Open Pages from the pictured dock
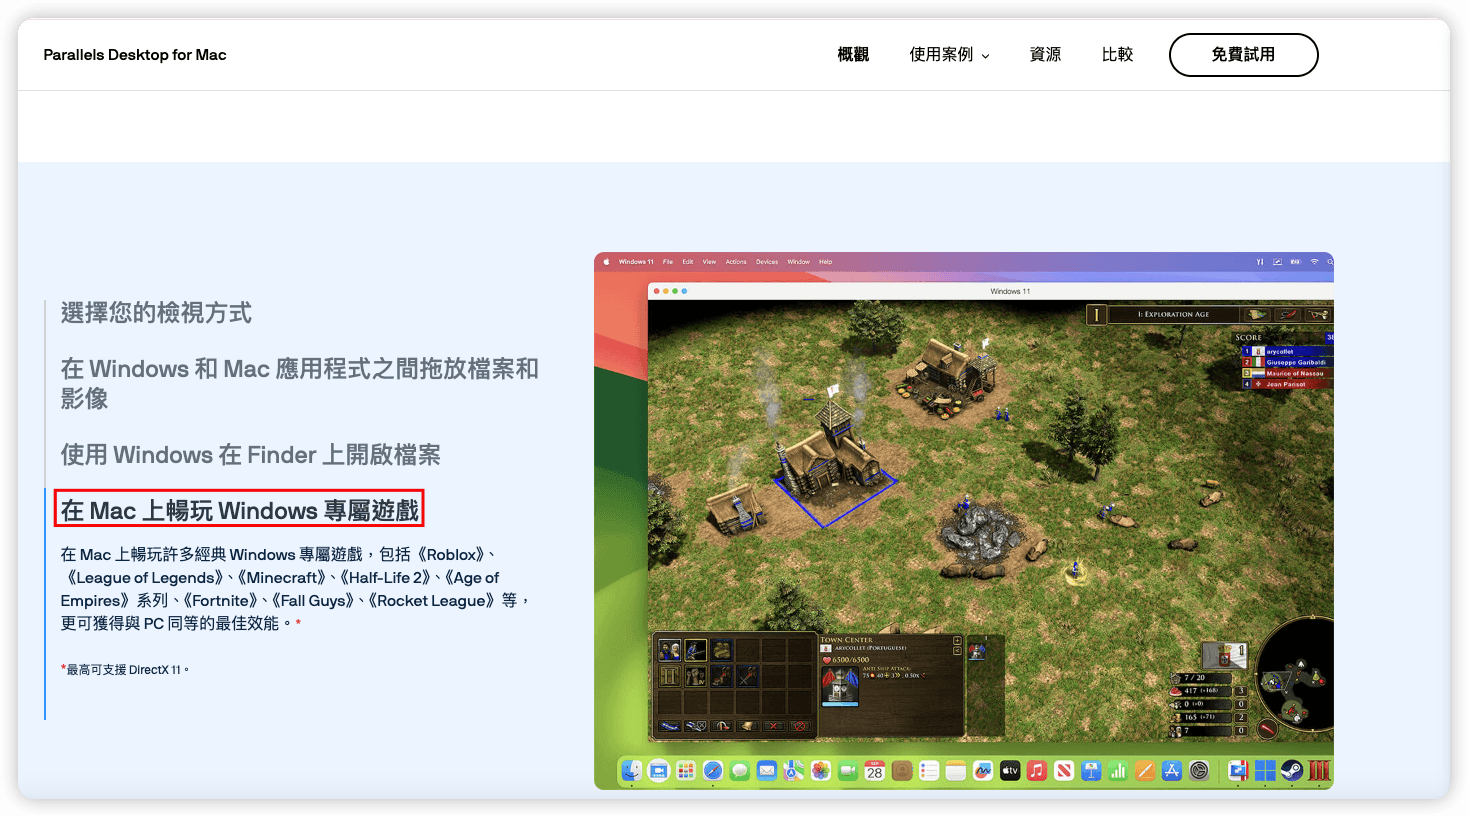1468x817 pixels. 1145,771
